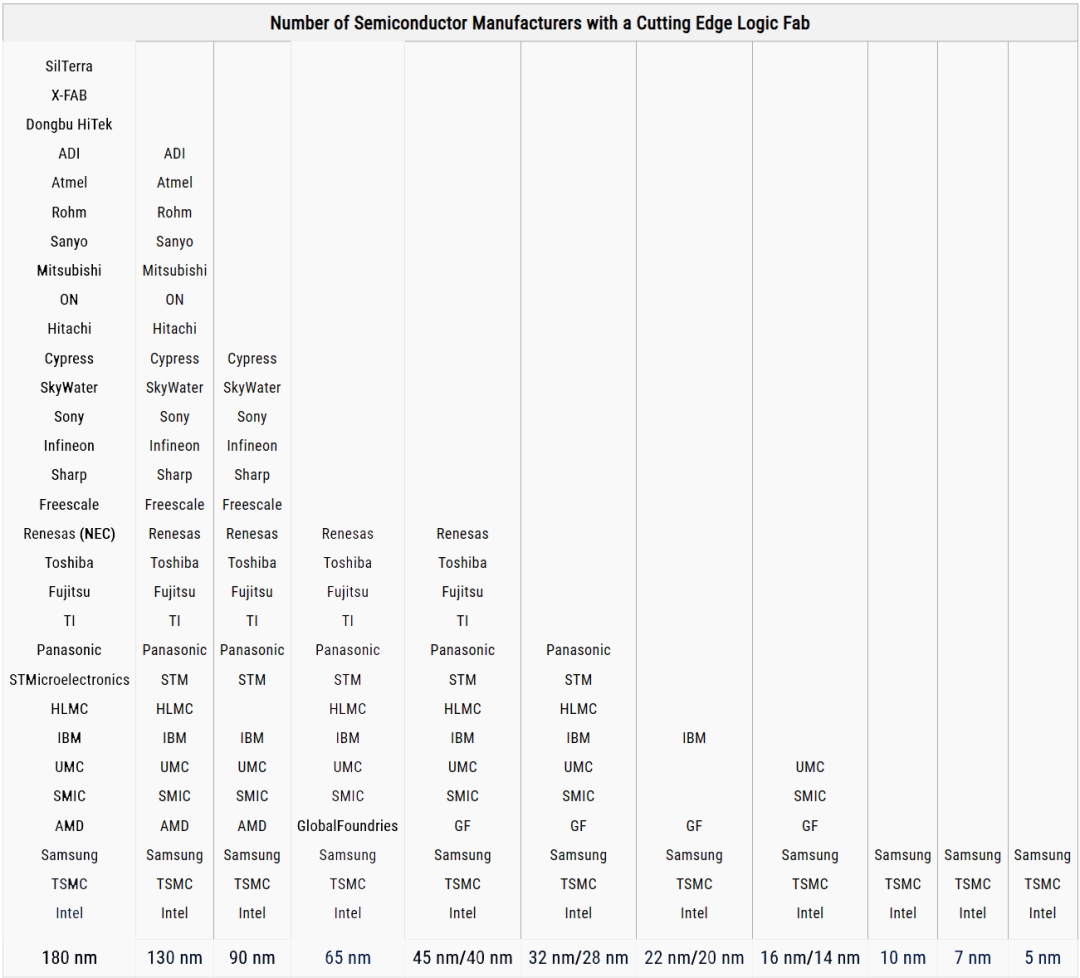Click Atmel in the 180 nm column

(x=69, y=183)
